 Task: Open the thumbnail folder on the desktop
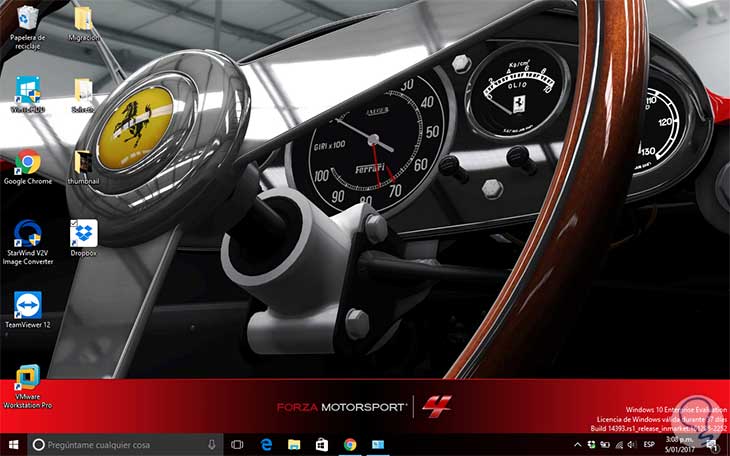point(83,167)
